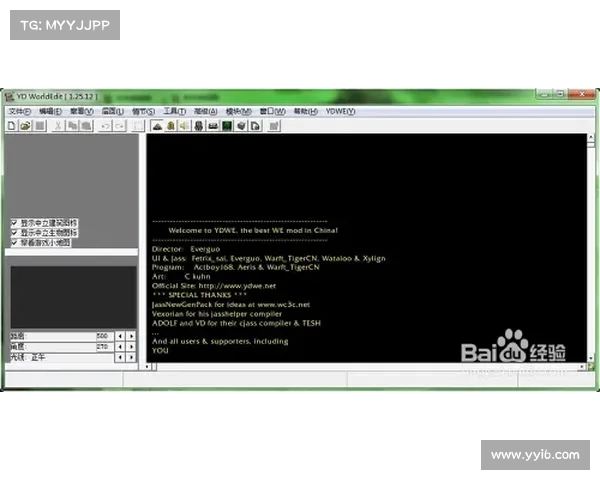
Task: Click right arrow in the 正午 row
Action: [x=131, y=358]
